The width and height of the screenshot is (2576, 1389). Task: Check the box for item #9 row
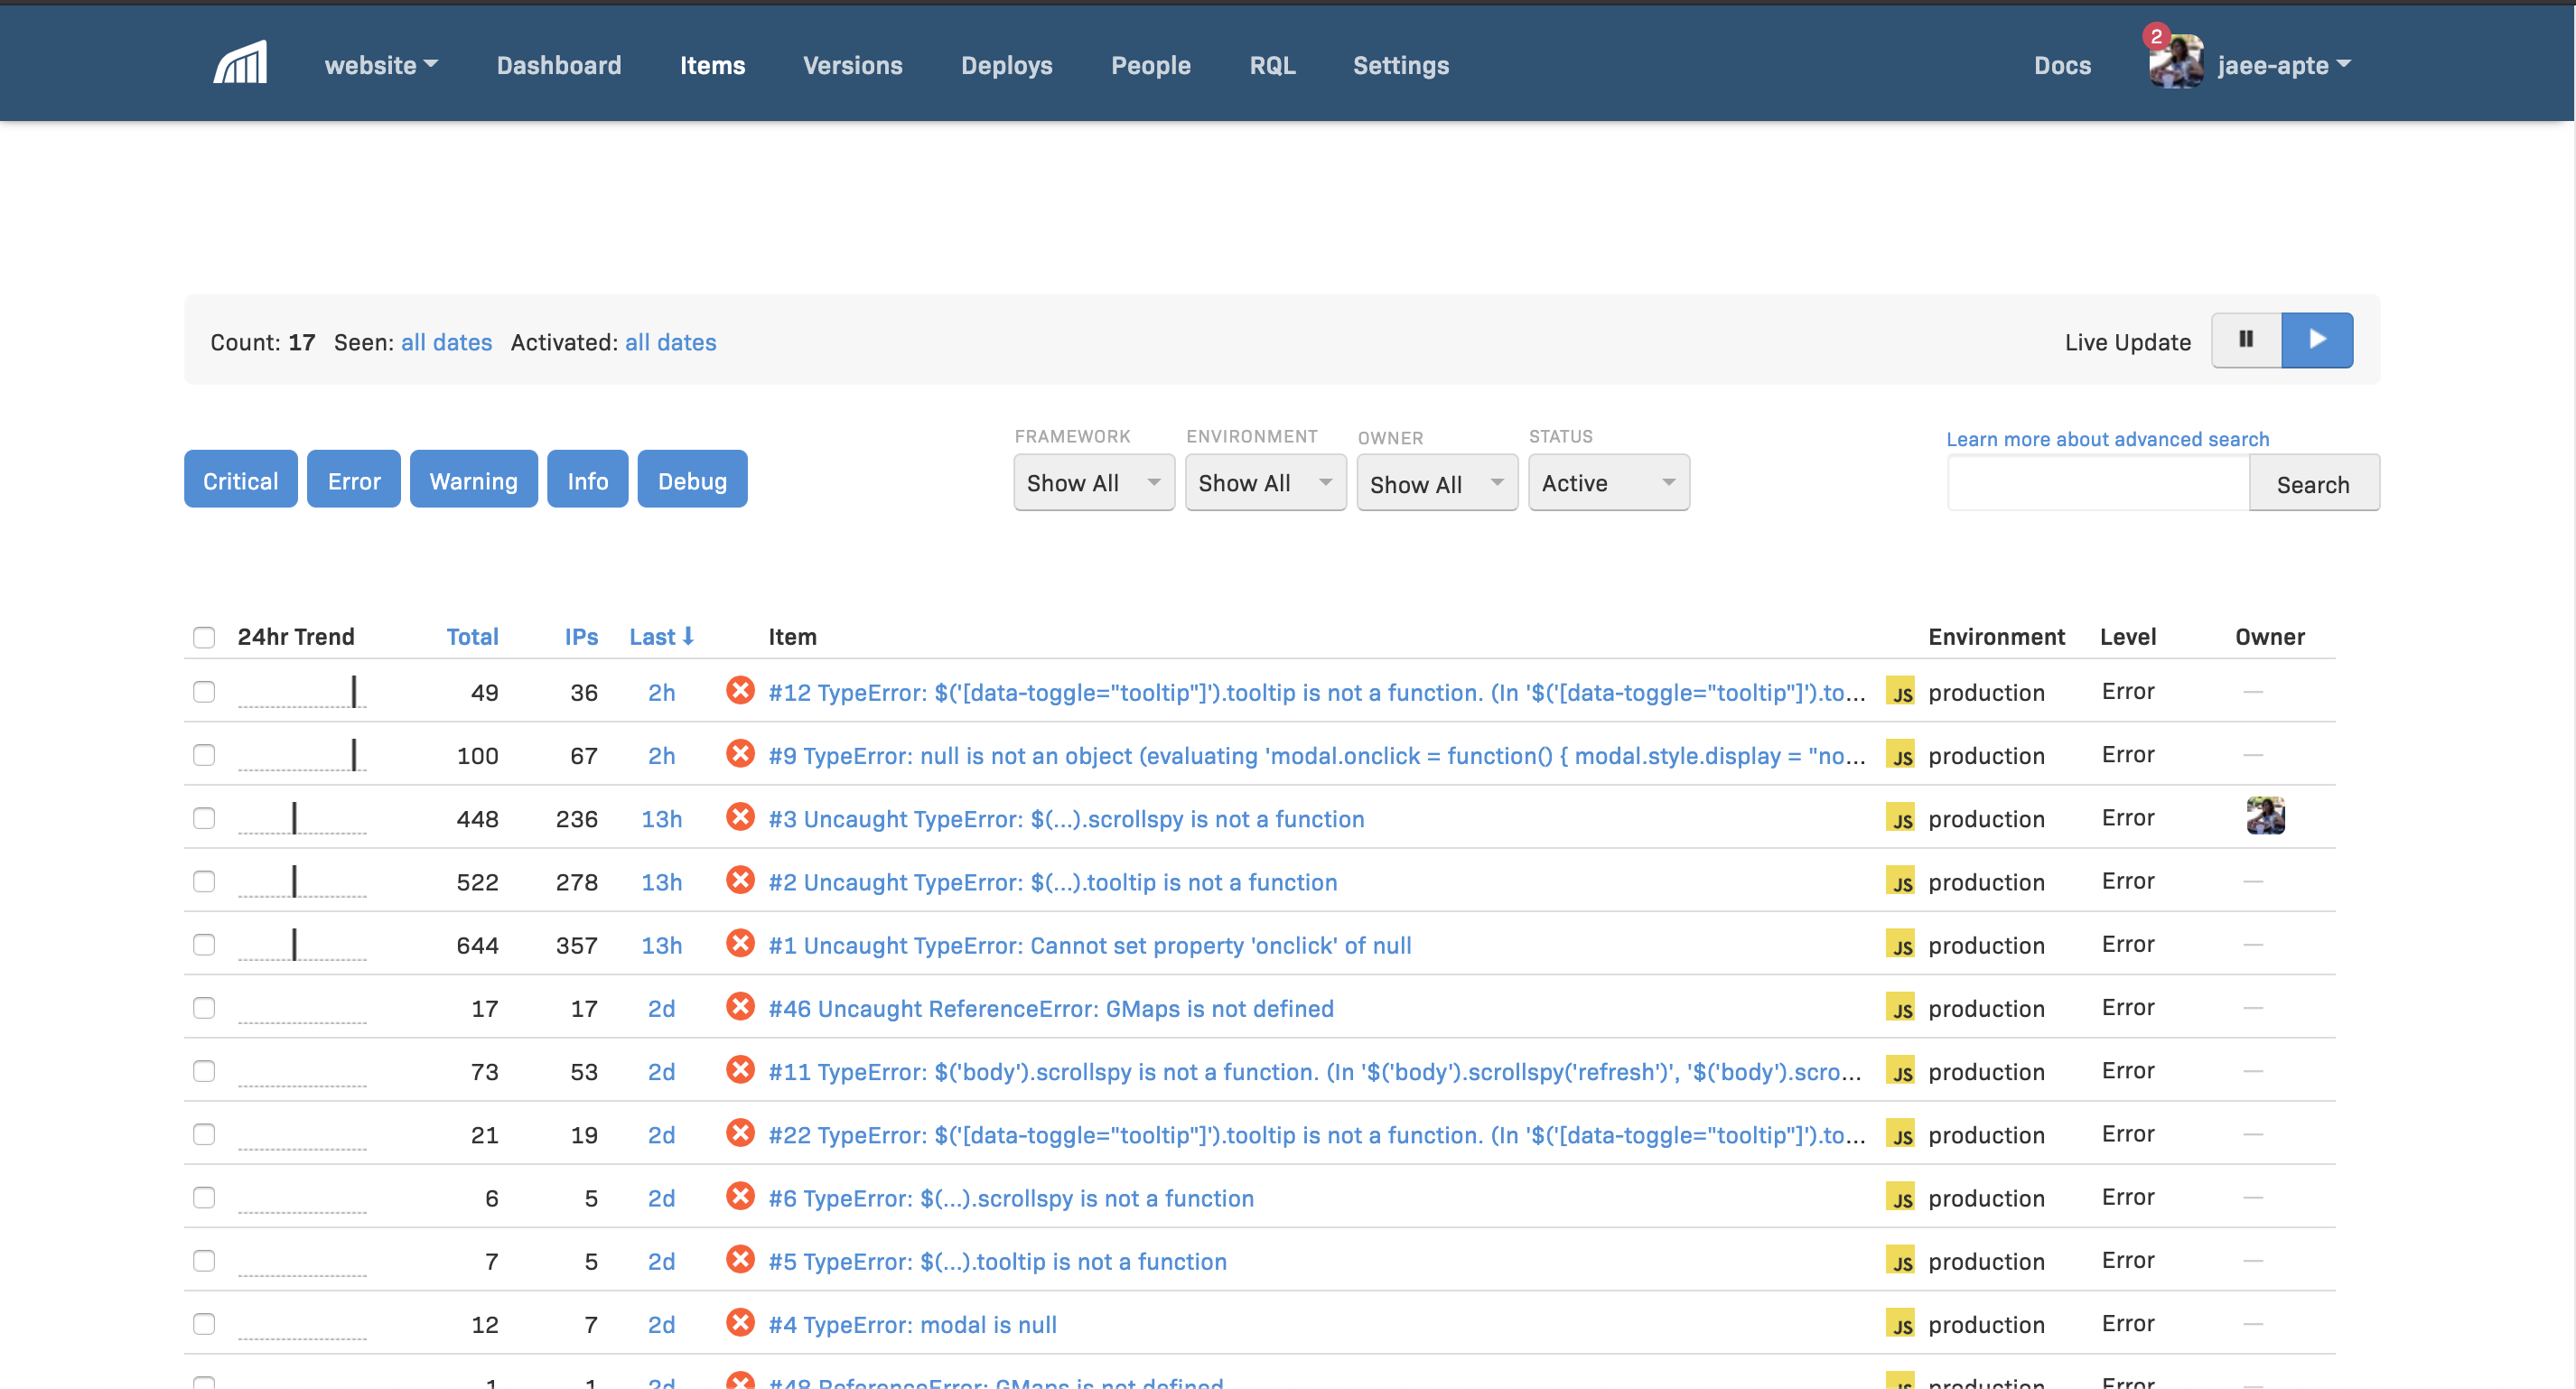point(204,755)
